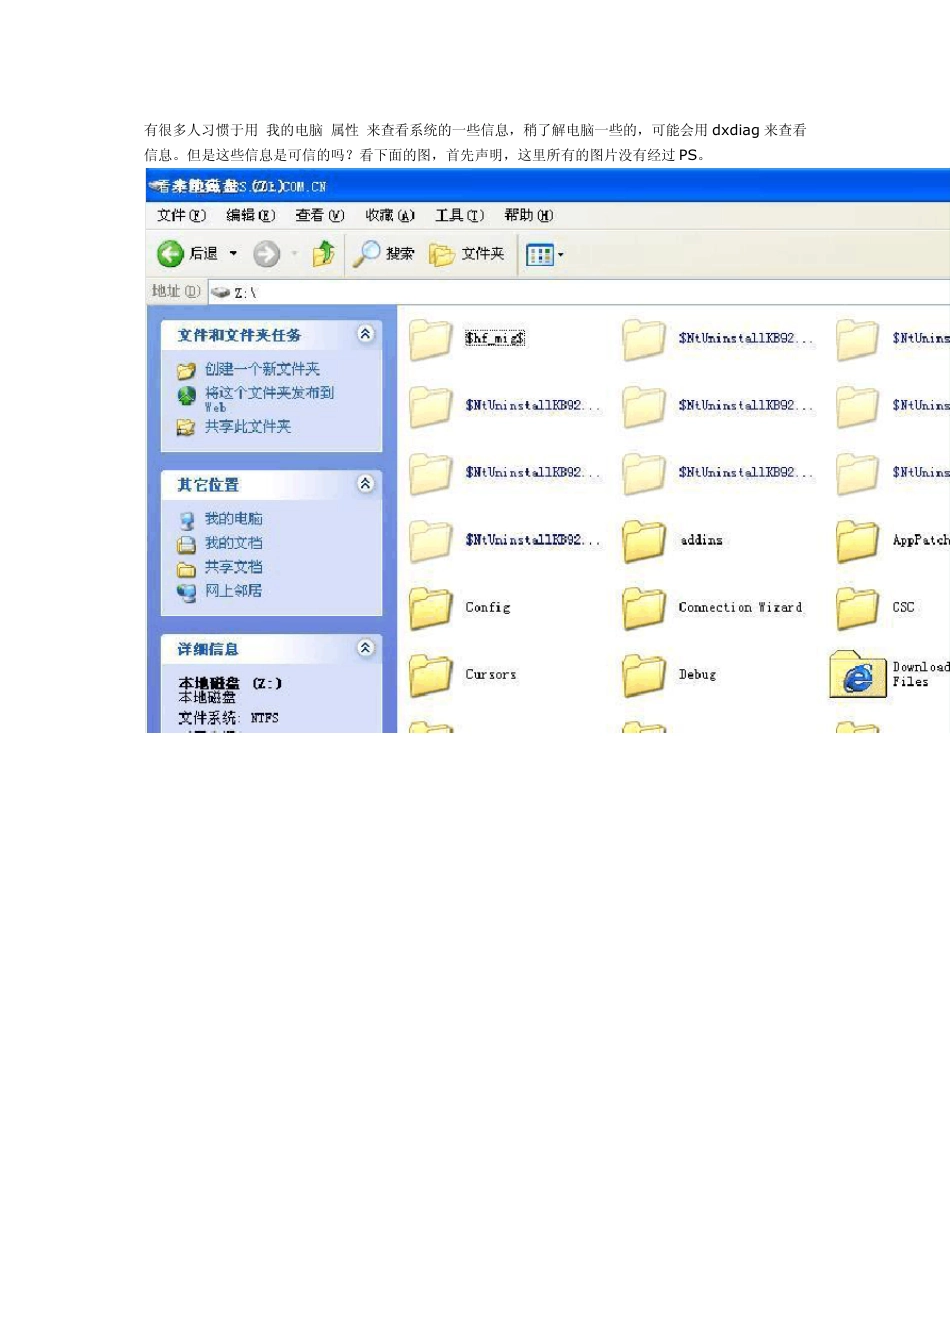Collapse the 文件和文件夹任务 panel
The height and width of the screenshot is (1344, 950).
pos(366,334)
